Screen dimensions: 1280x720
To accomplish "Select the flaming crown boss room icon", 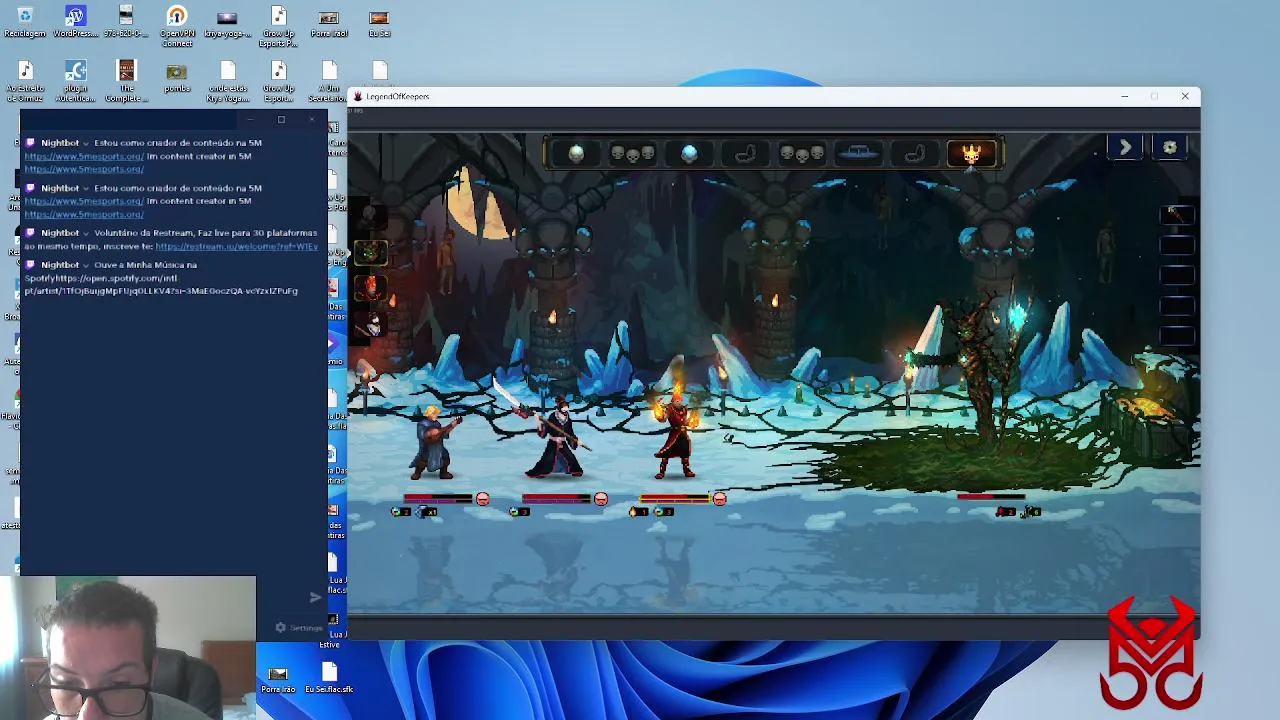I will [971, 153].
